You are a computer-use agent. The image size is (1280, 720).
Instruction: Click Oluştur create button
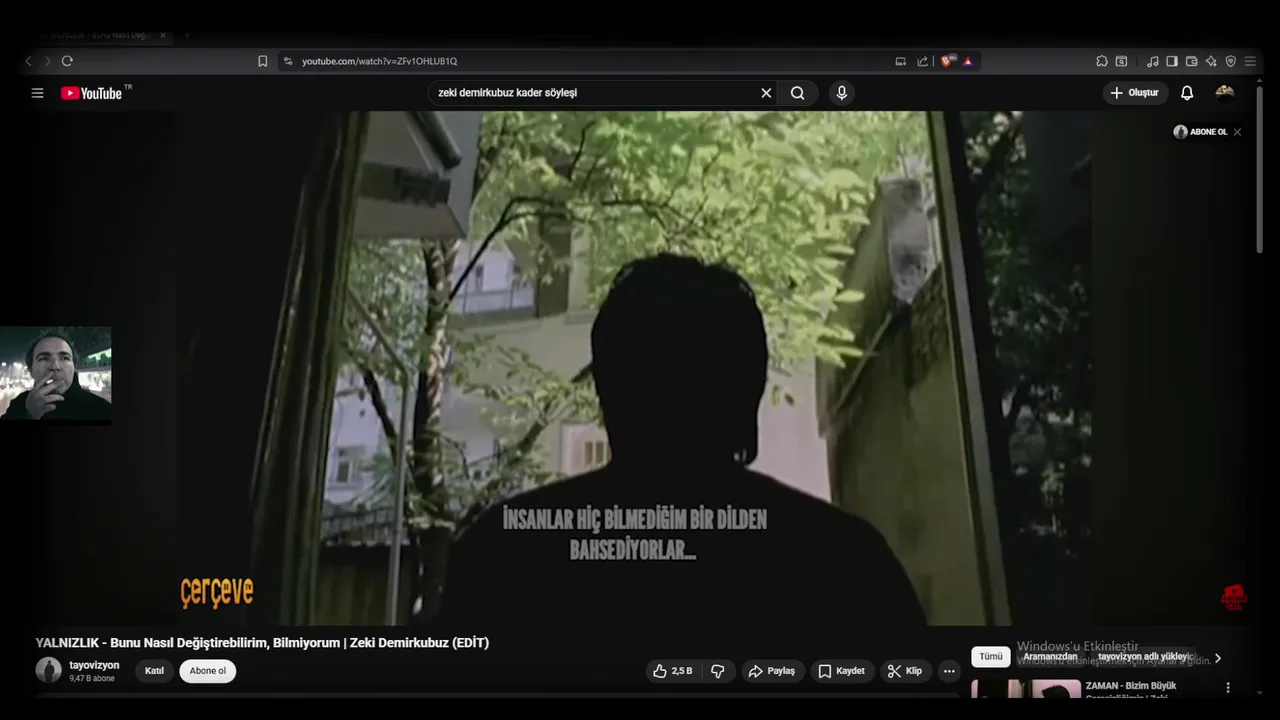tap(1134, 93)
